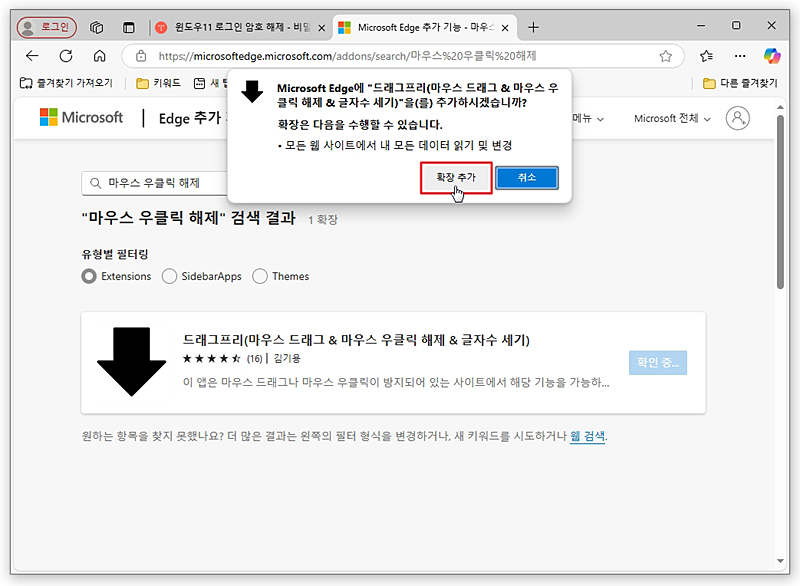This screenshot has width=800, height=586.
Task: Click the Microsoft logo
Action: click(x=81, y=117)
